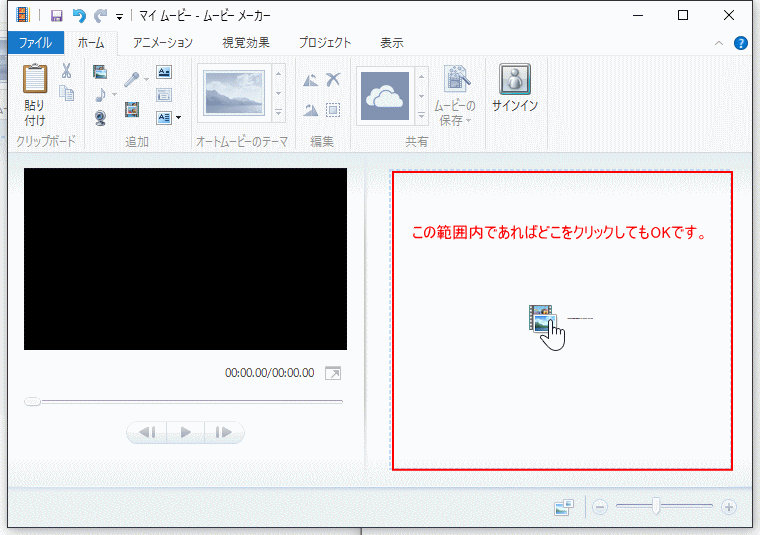Expand the AutoMovie themes gallery
Screen dimensions: 760x535
tap(279, 113)
